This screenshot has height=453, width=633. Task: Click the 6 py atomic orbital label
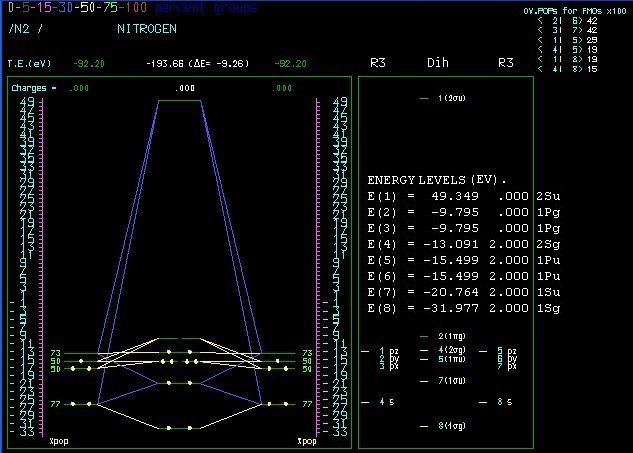point(507,359)
